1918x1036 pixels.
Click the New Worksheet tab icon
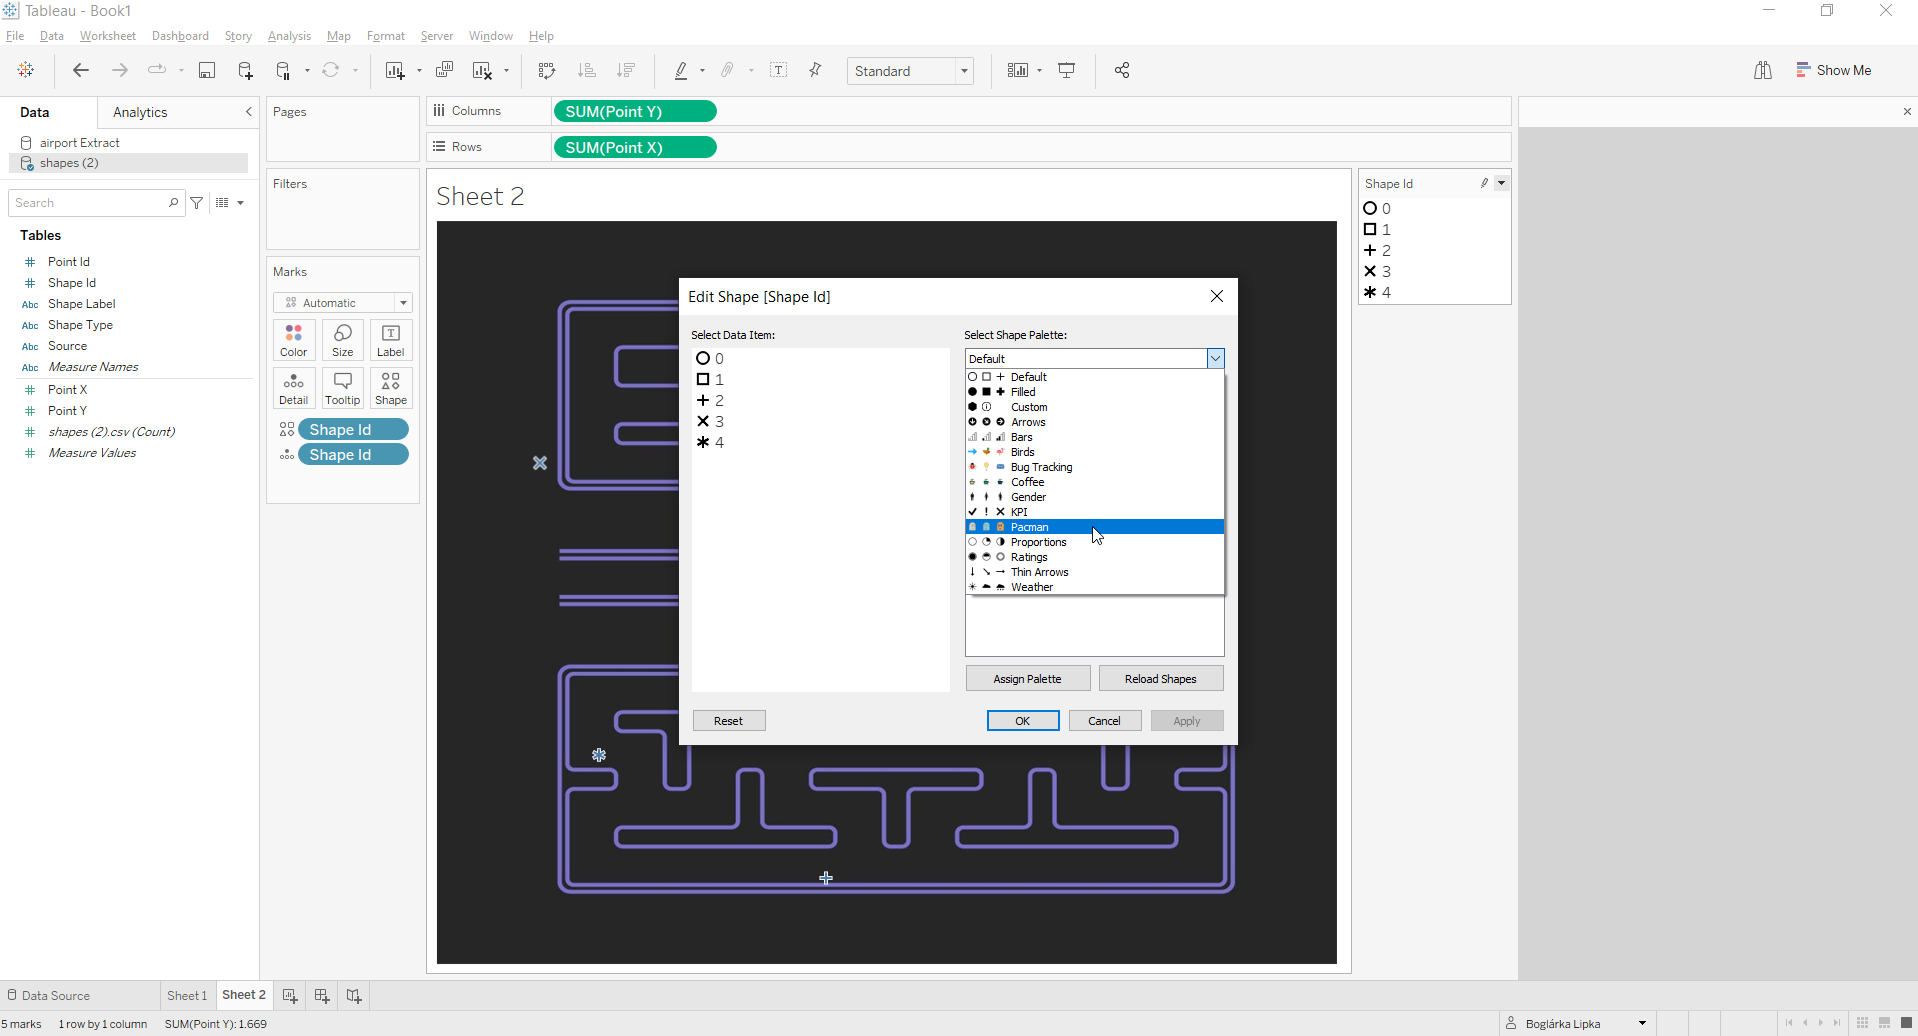290,995
